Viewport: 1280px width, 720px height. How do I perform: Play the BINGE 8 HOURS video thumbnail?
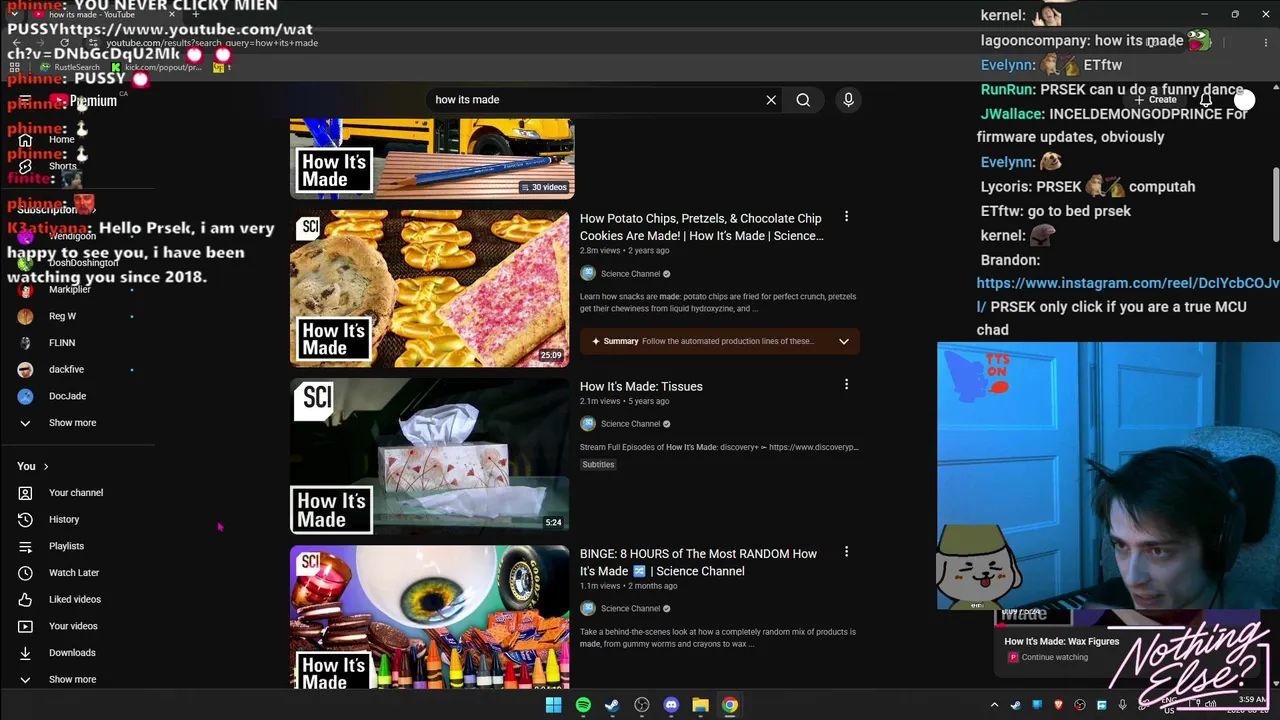(x=430, y=617)
